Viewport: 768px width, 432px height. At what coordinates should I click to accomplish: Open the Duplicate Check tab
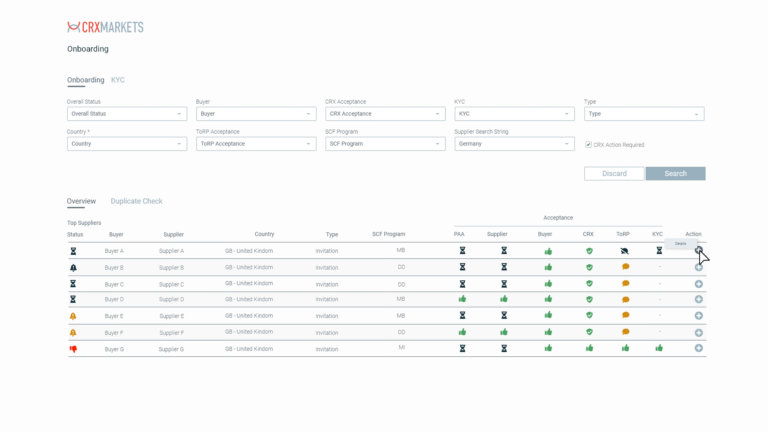point(136,201)
